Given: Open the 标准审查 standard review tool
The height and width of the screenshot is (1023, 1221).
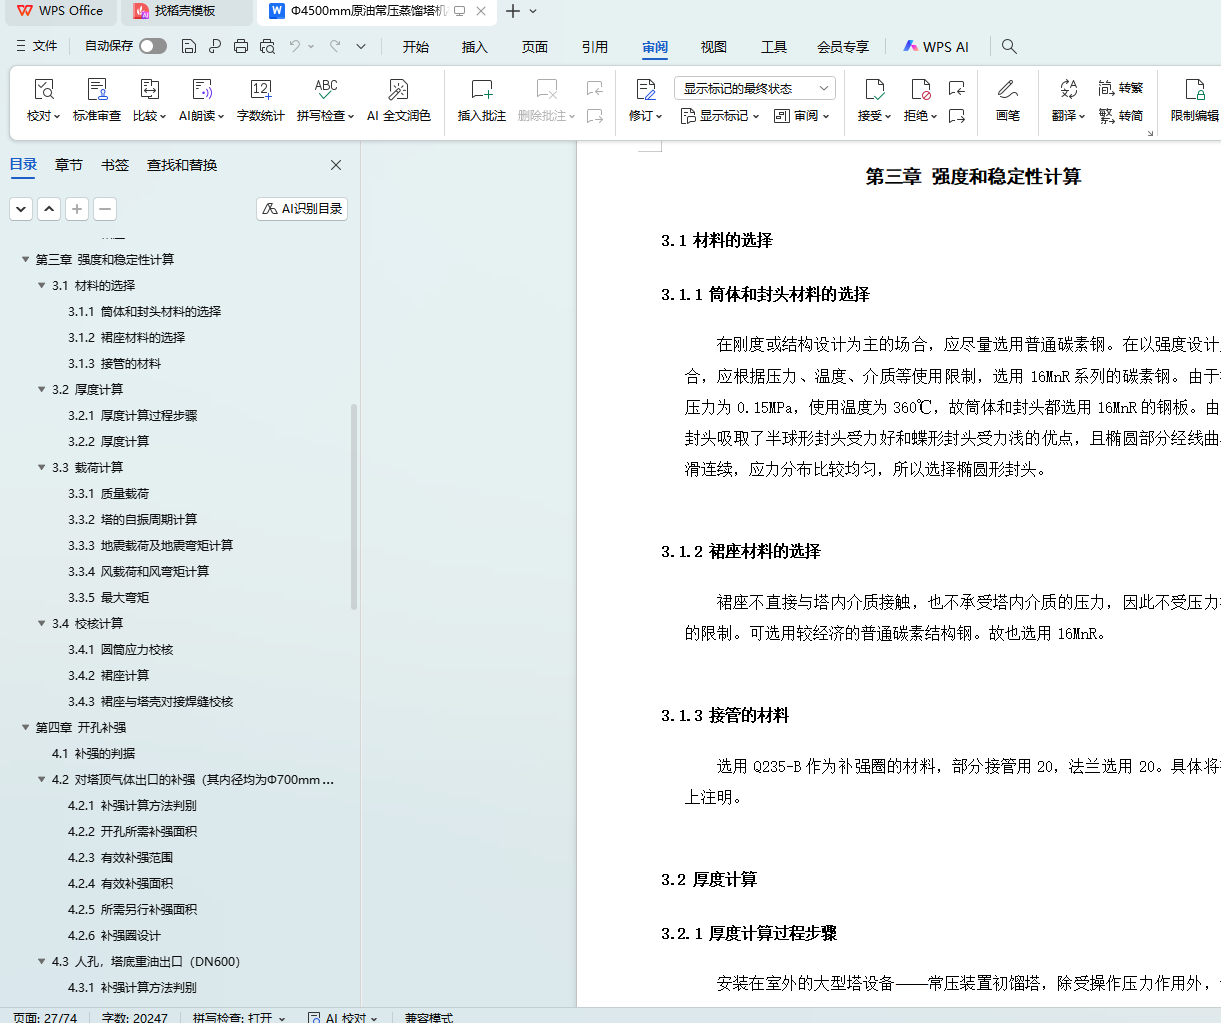Looking at the screenshot, I should click(97, 100).
